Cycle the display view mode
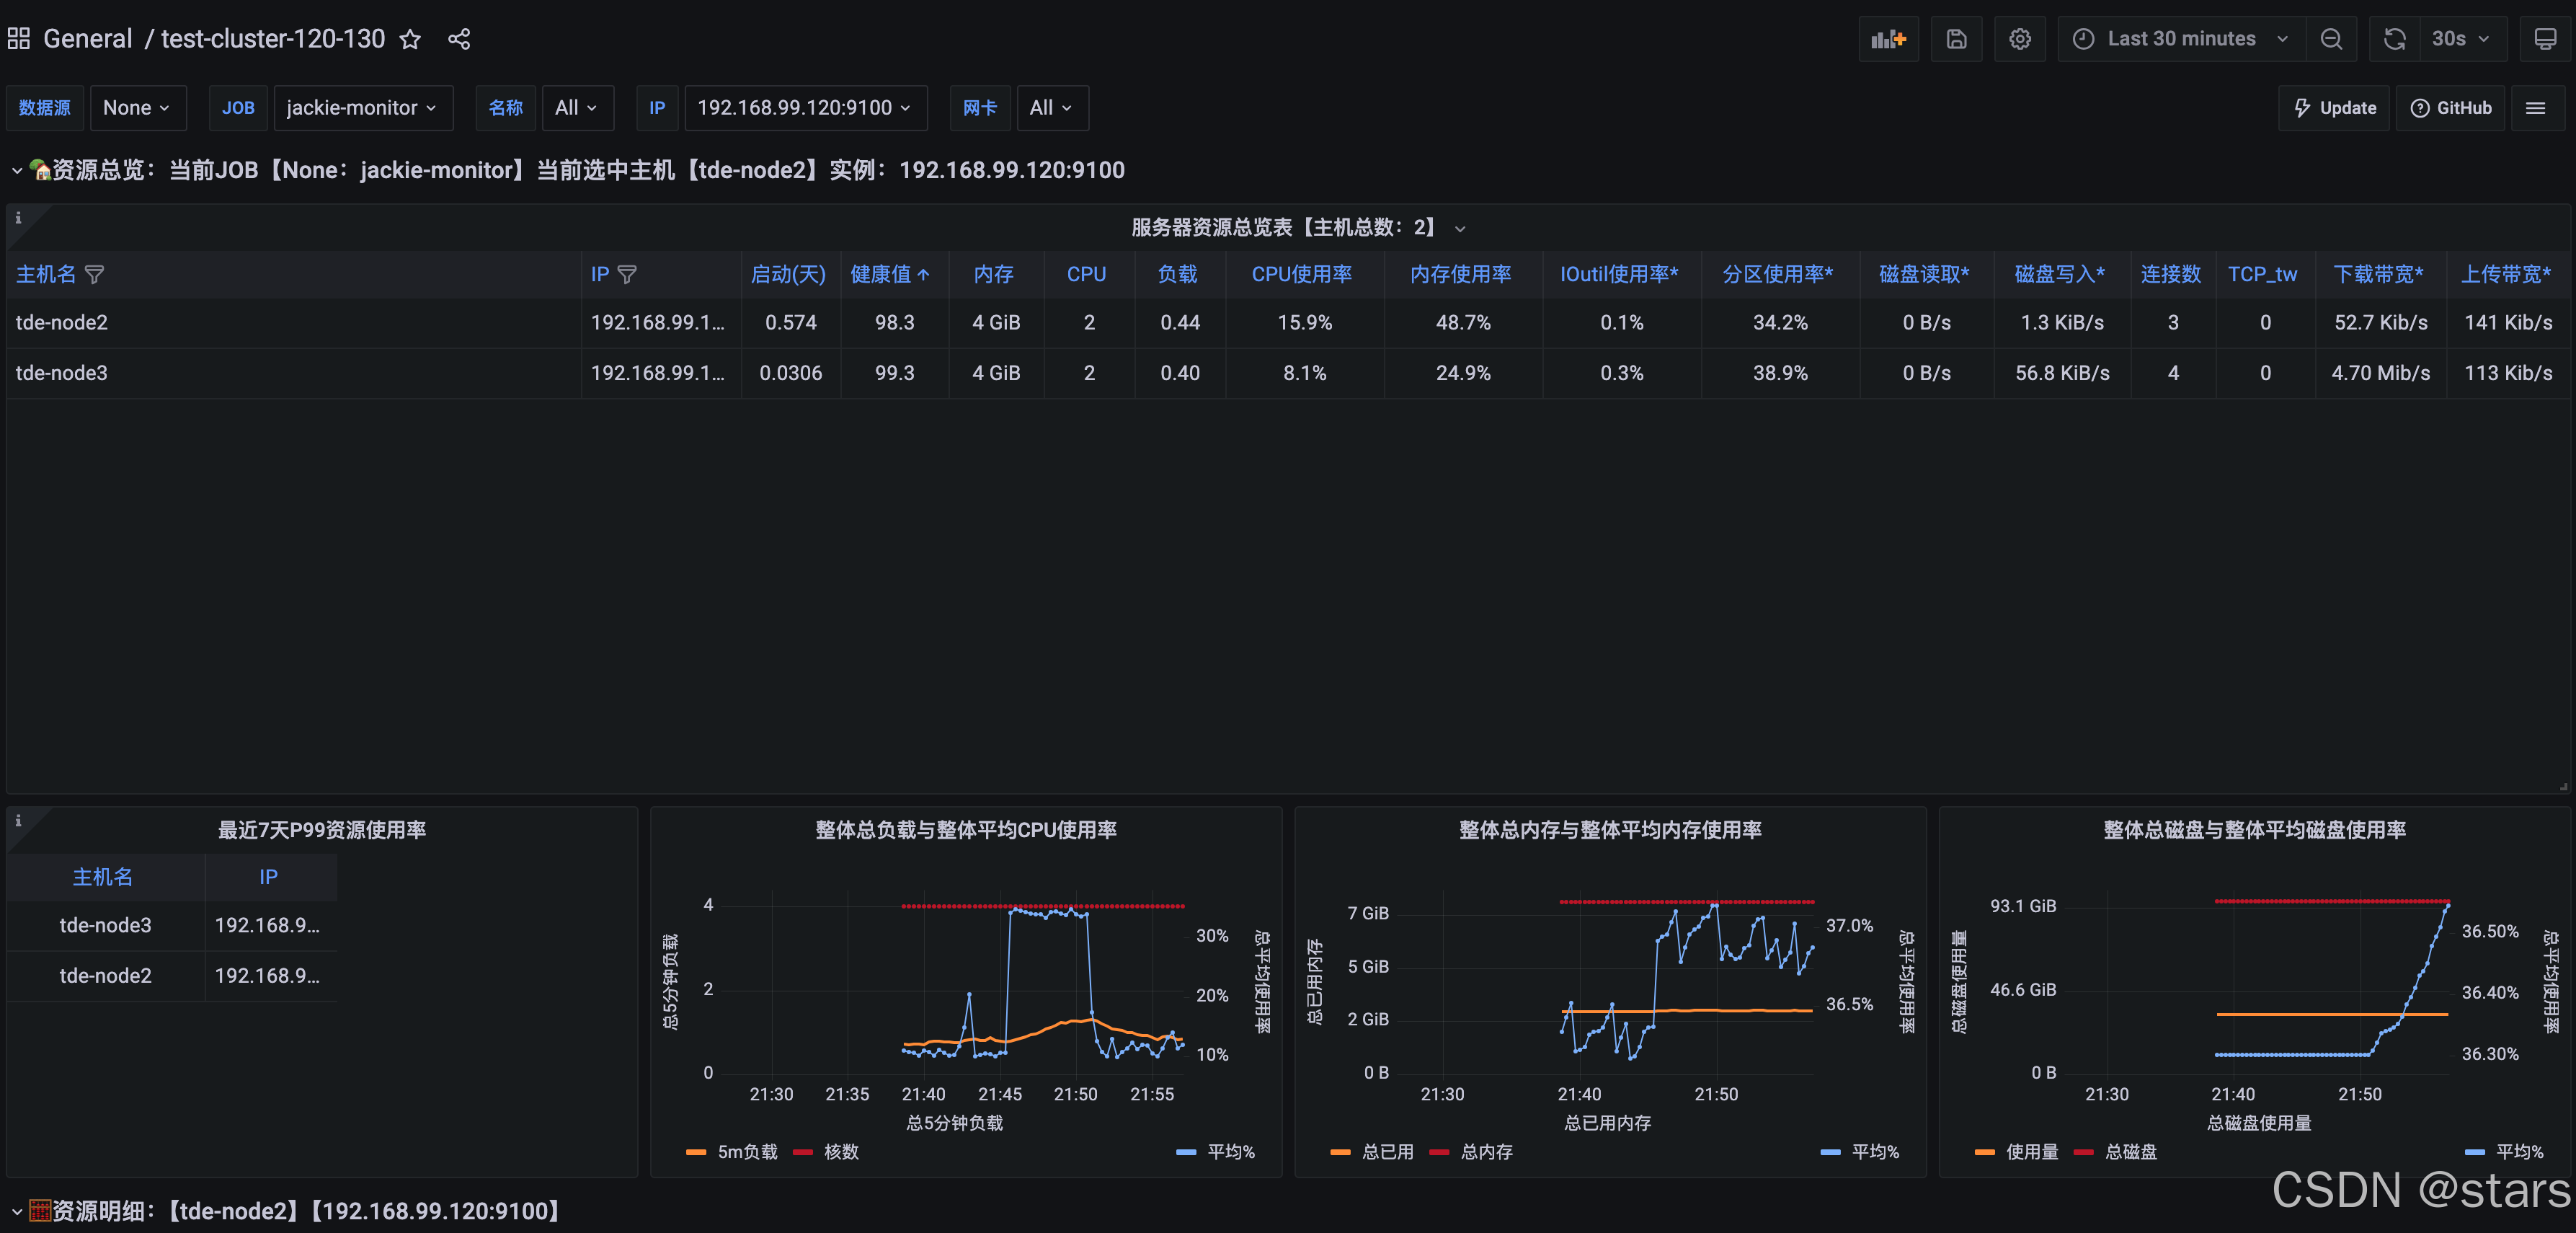 (x=2545, y=39)
